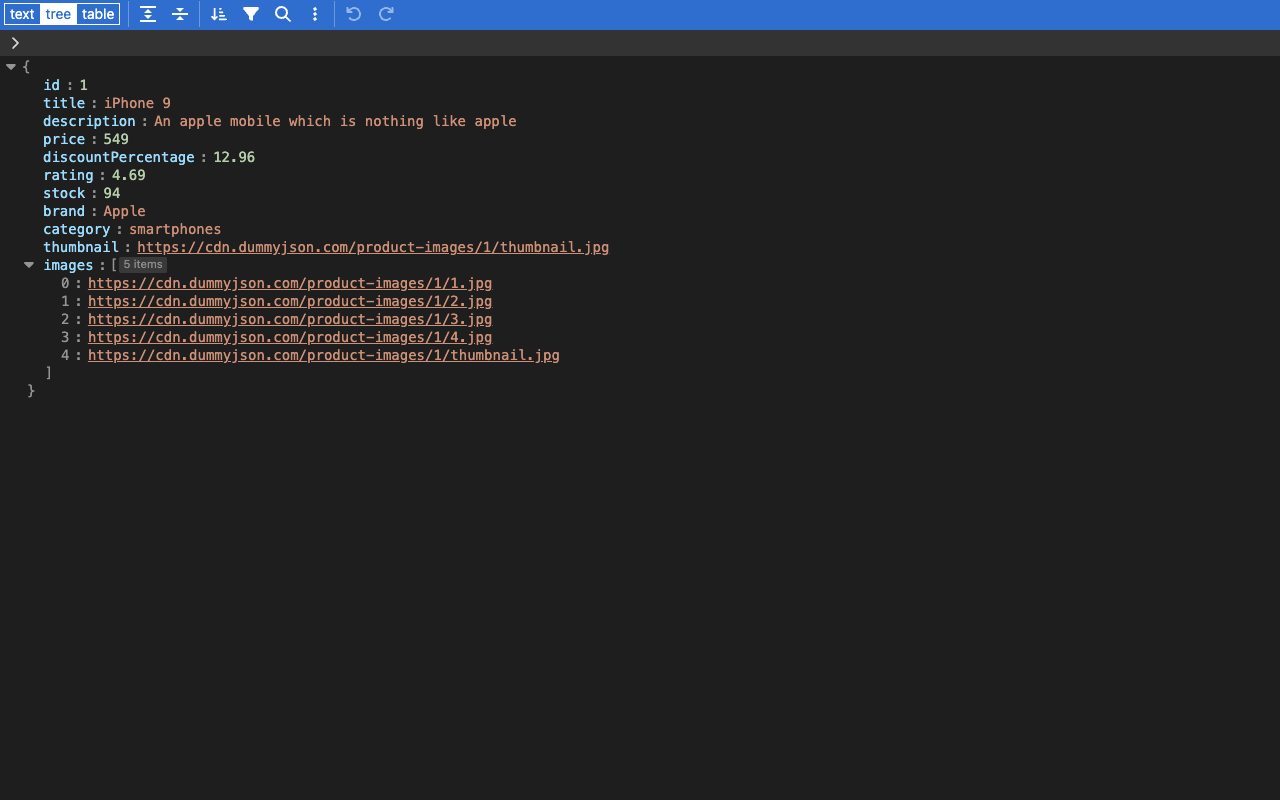Open the Sort contents tool
Image resolution: width=1280 pixels, height=800 pixels.
pos(219,14)
